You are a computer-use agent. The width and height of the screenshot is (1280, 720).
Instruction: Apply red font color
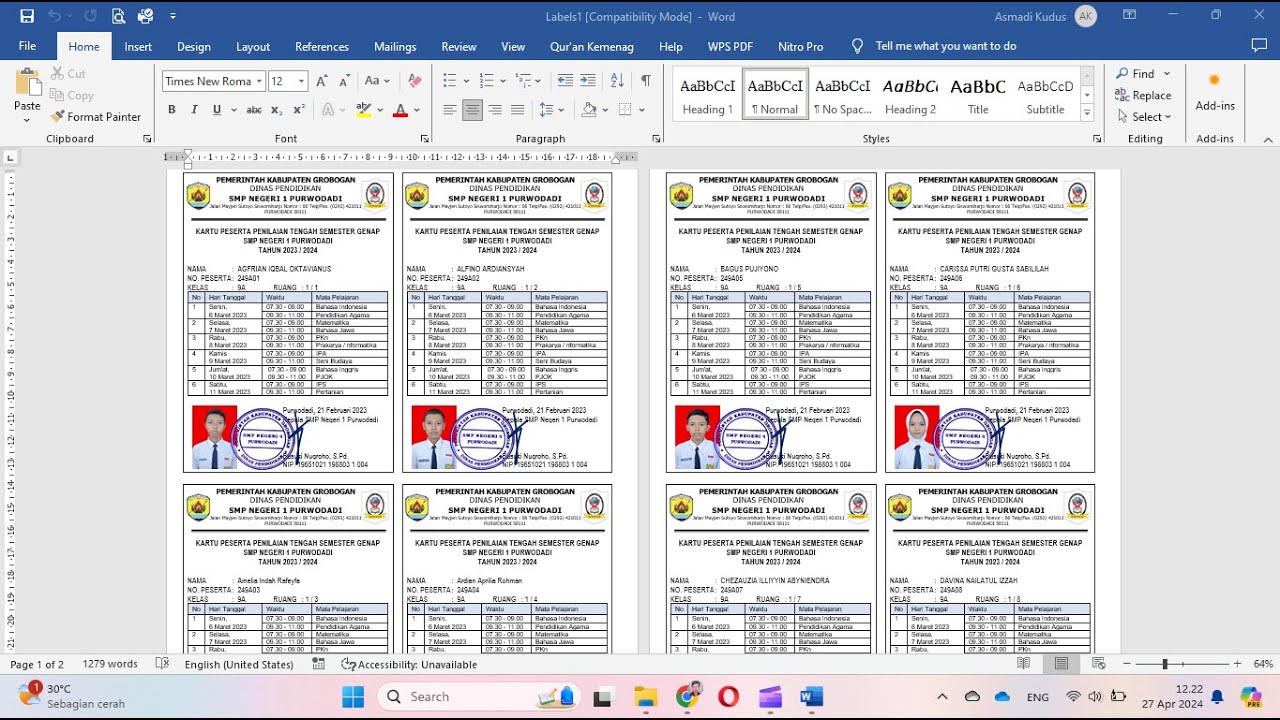click(401, 110)
